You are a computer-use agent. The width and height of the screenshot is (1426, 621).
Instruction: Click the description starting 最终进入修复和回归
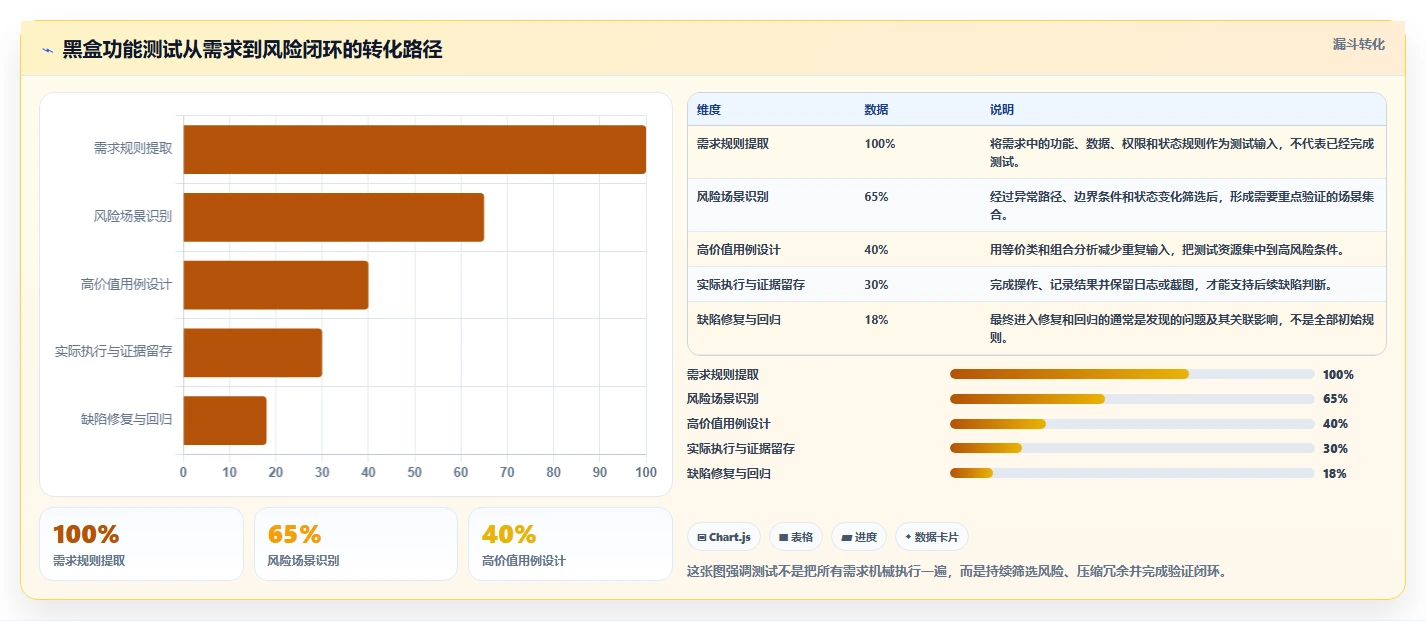1182,328
